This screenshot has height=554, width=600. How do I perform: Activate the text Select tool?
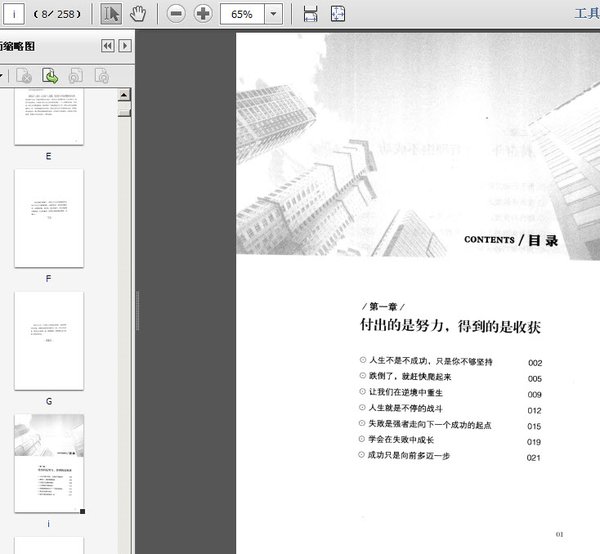pos(111,14)
